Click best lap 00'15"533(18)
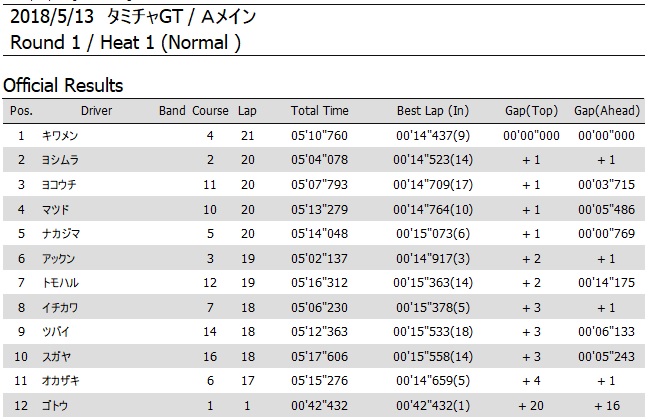This screenshot has width=648, height=420. [433, 332]
